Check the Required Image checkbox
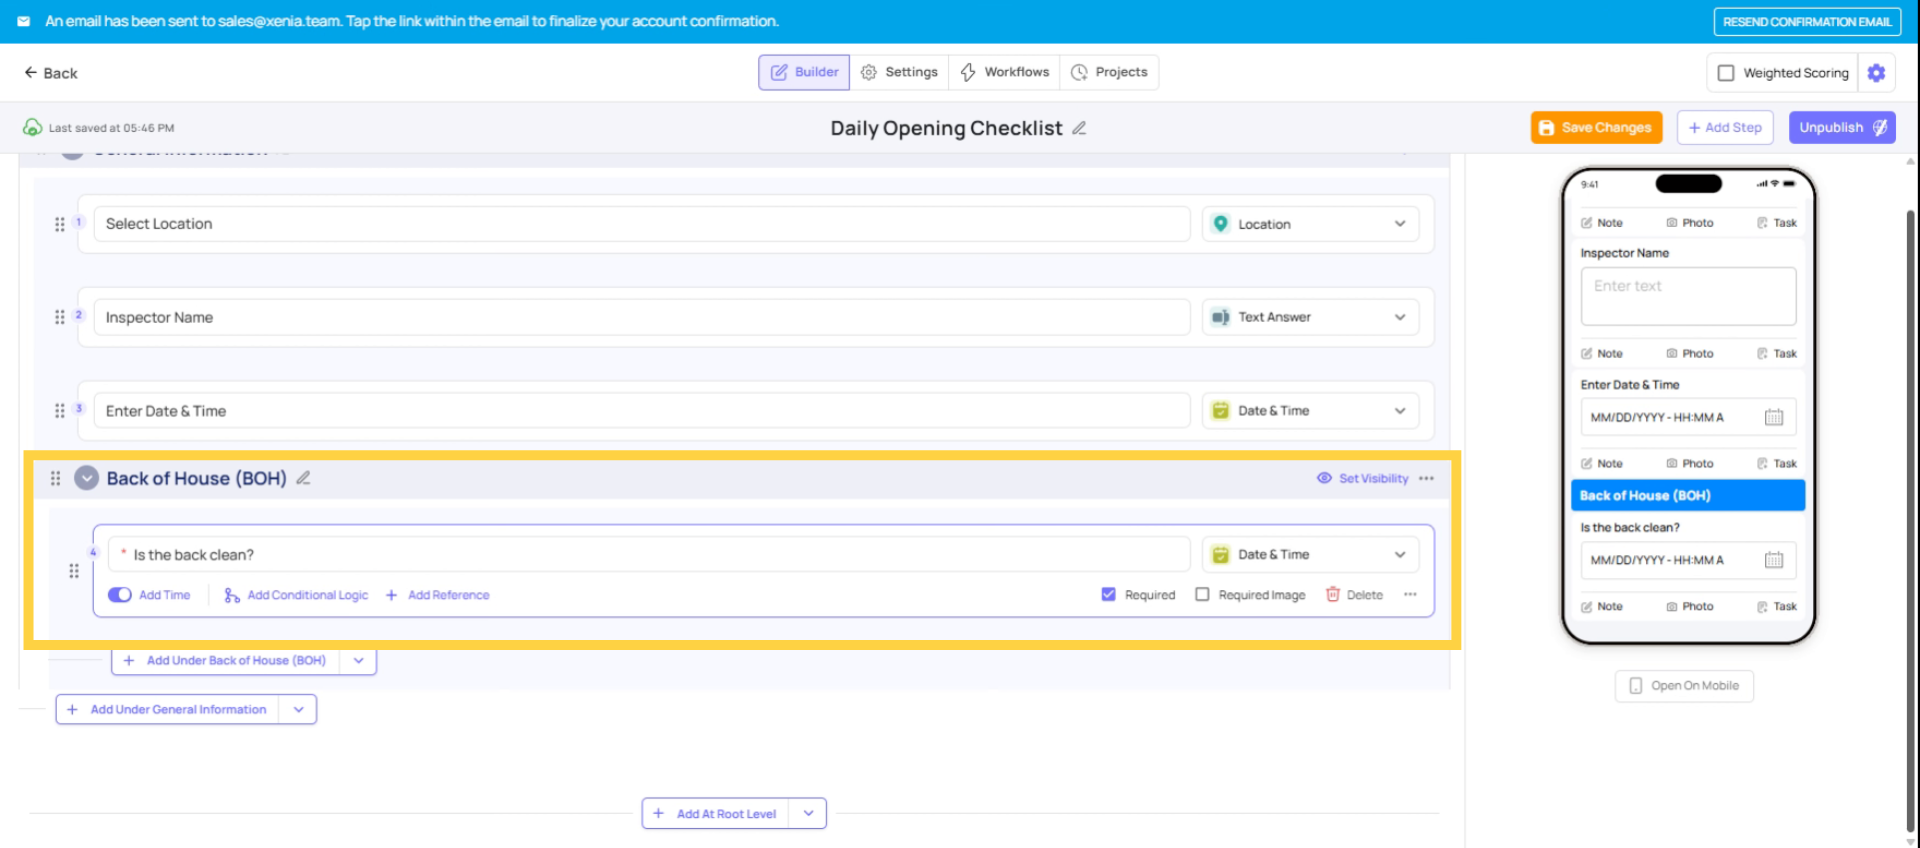This screenshot has width=1920, height=848. 1202,595
